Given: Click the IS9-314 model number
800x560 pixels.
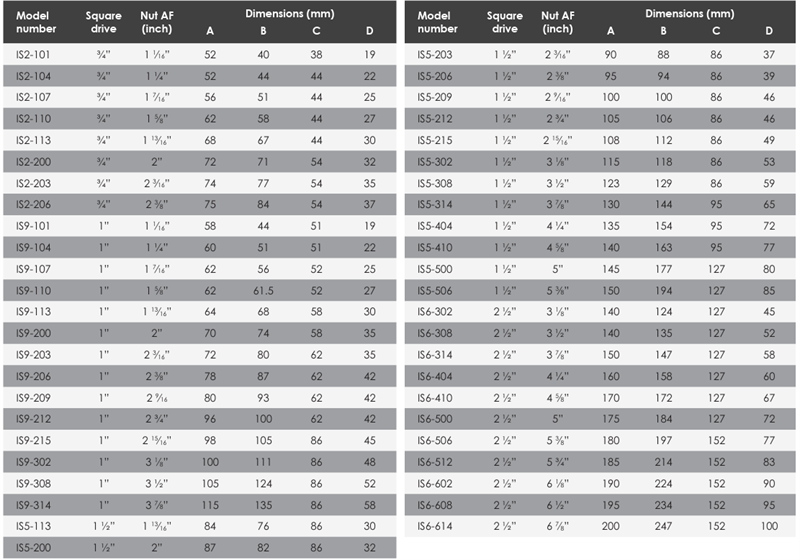Looking at the screenshot, I should [x=33, y=505].
